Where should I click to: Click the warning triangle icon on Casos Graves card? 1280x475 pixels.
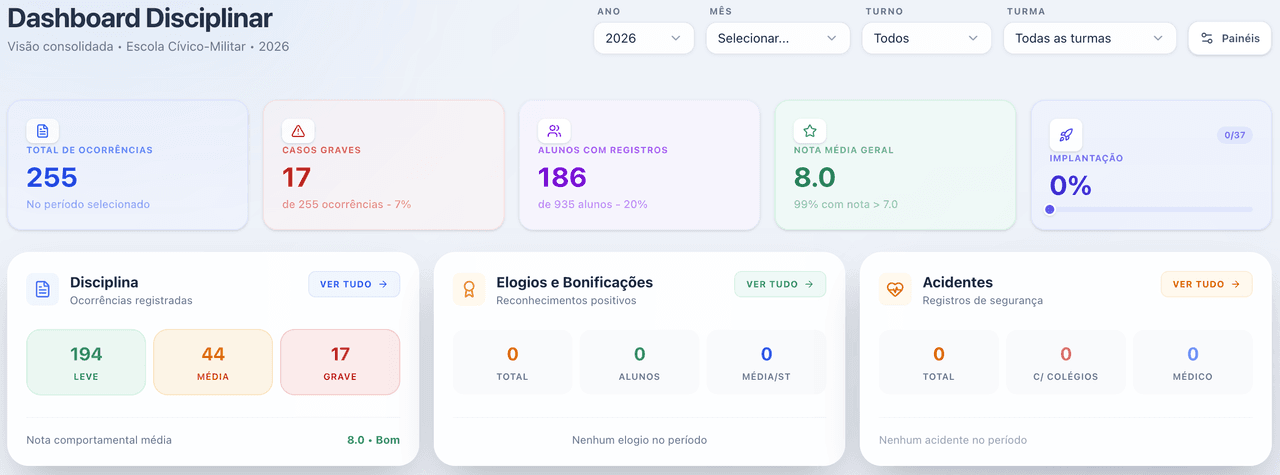point(298,131)
